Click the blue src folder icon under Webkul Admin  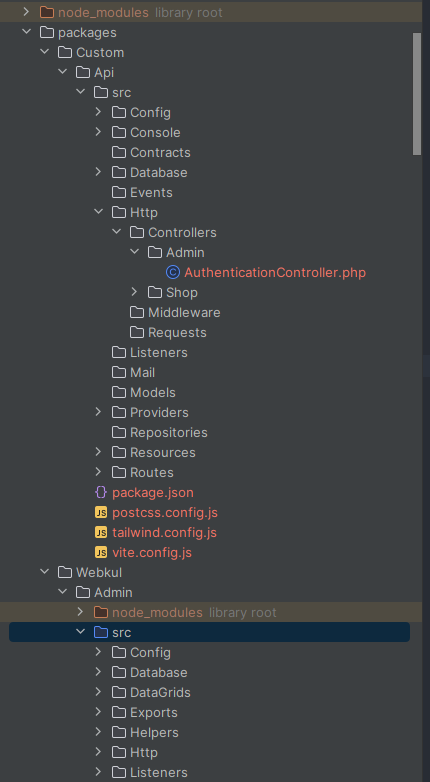(101, 632)
